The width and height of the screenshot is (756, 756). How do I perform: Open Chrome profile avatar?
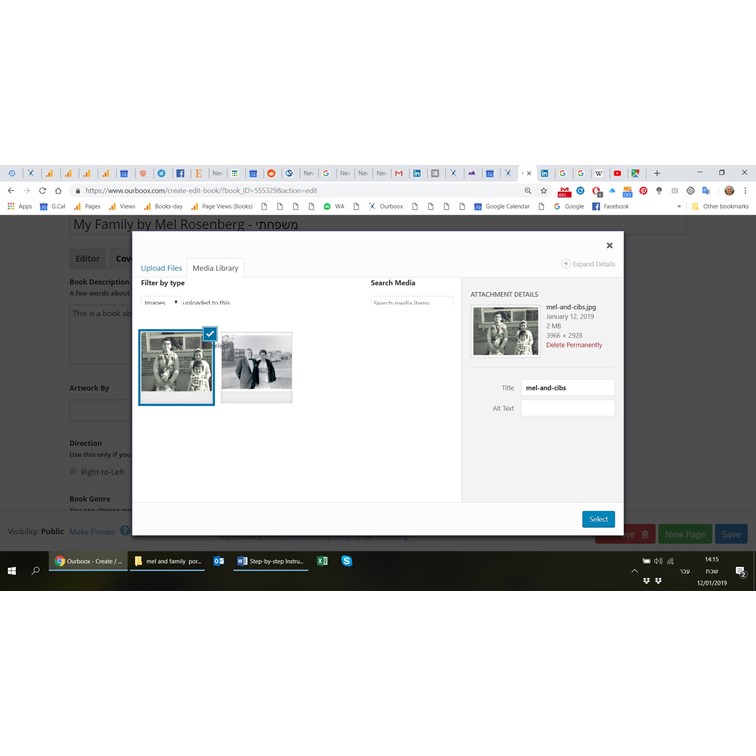tap(729, 190)
